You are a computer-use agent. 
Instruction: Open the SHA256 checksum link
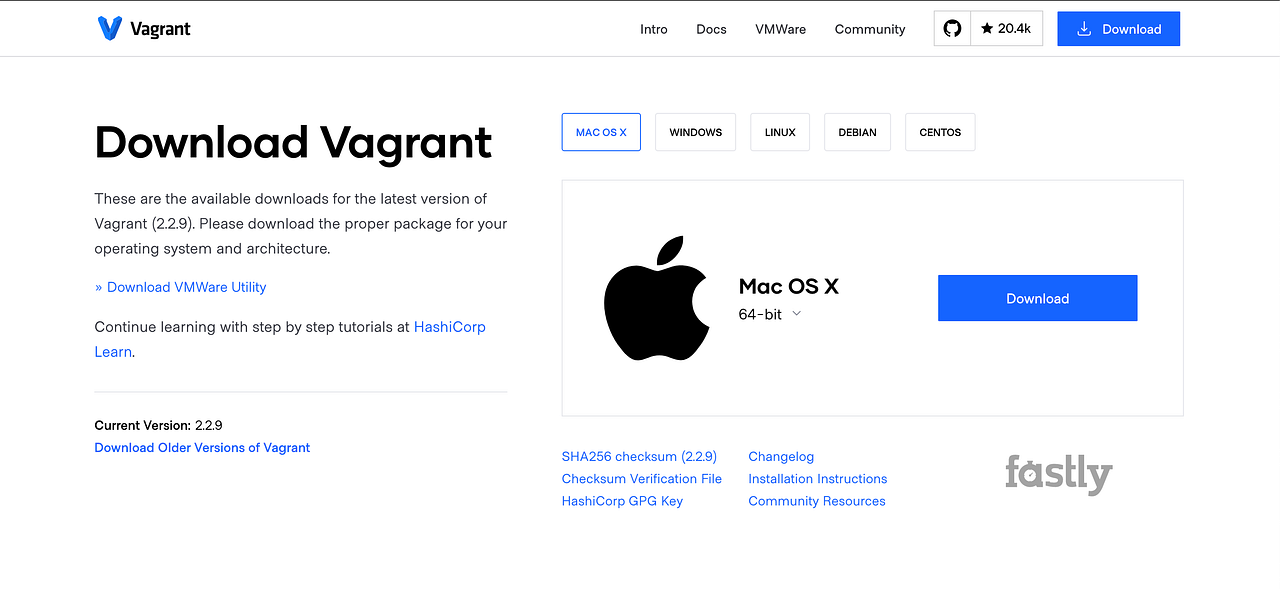pyautogui.click(x=639, y=456)
